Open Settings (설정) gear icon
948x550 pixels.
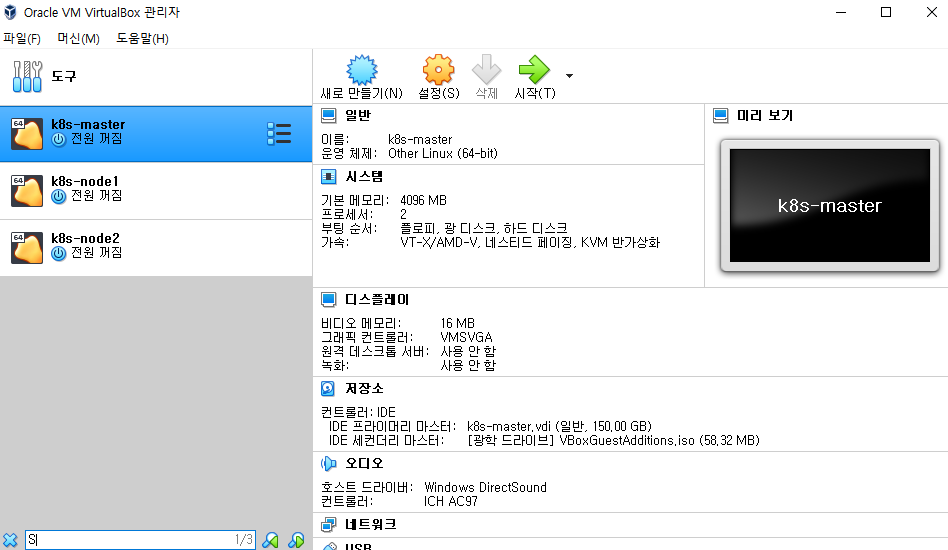[x=438, y=70]
